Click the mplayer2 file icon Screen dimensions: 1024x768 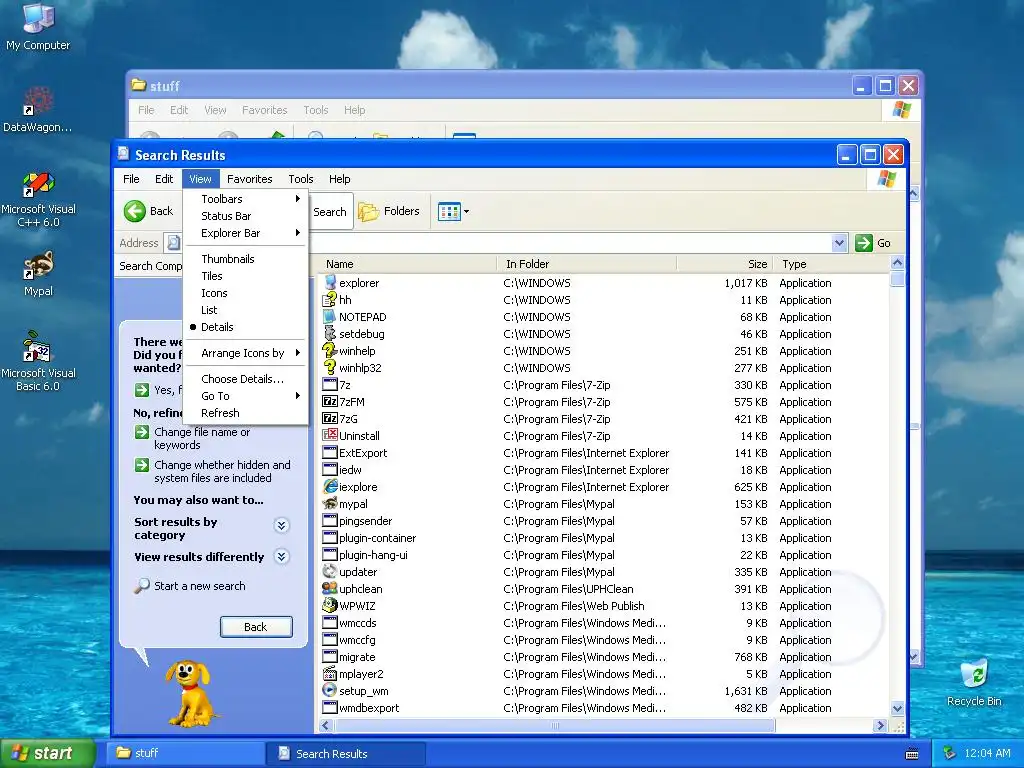[330, 673]
